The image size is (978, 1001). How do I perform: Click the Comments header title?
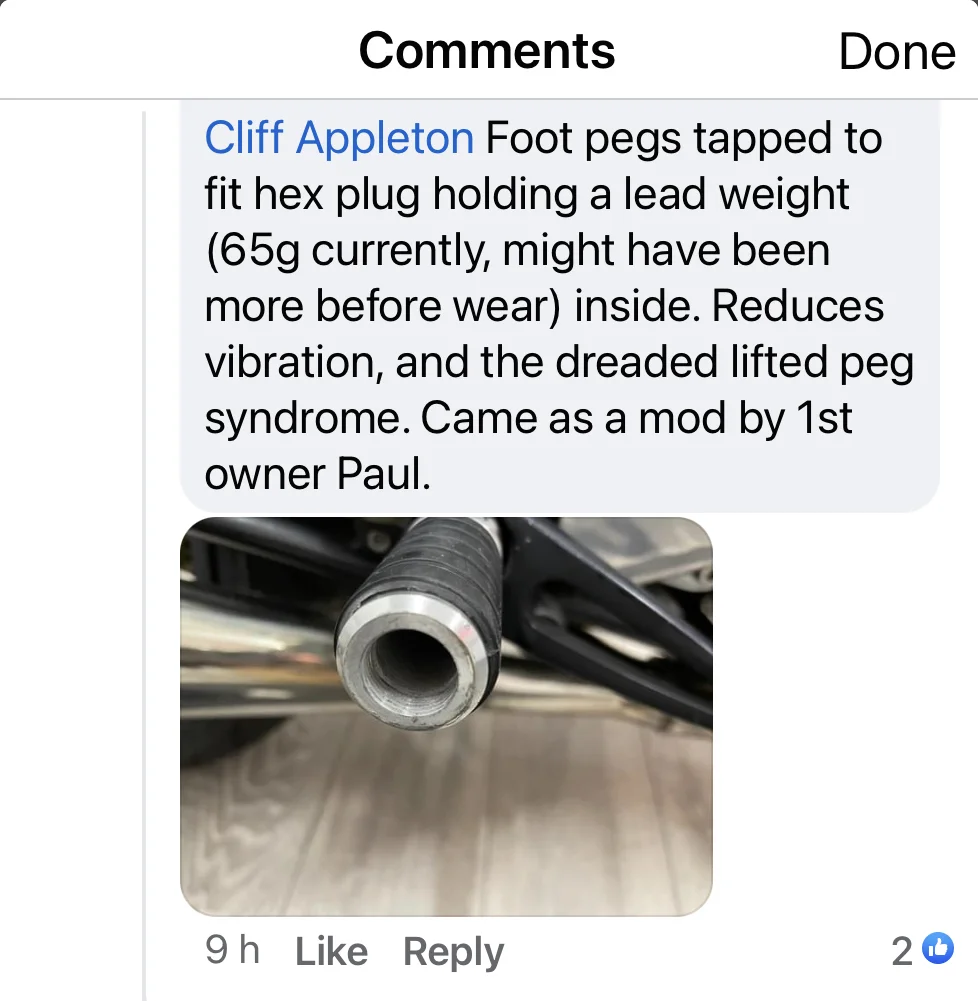coord(487,50)
